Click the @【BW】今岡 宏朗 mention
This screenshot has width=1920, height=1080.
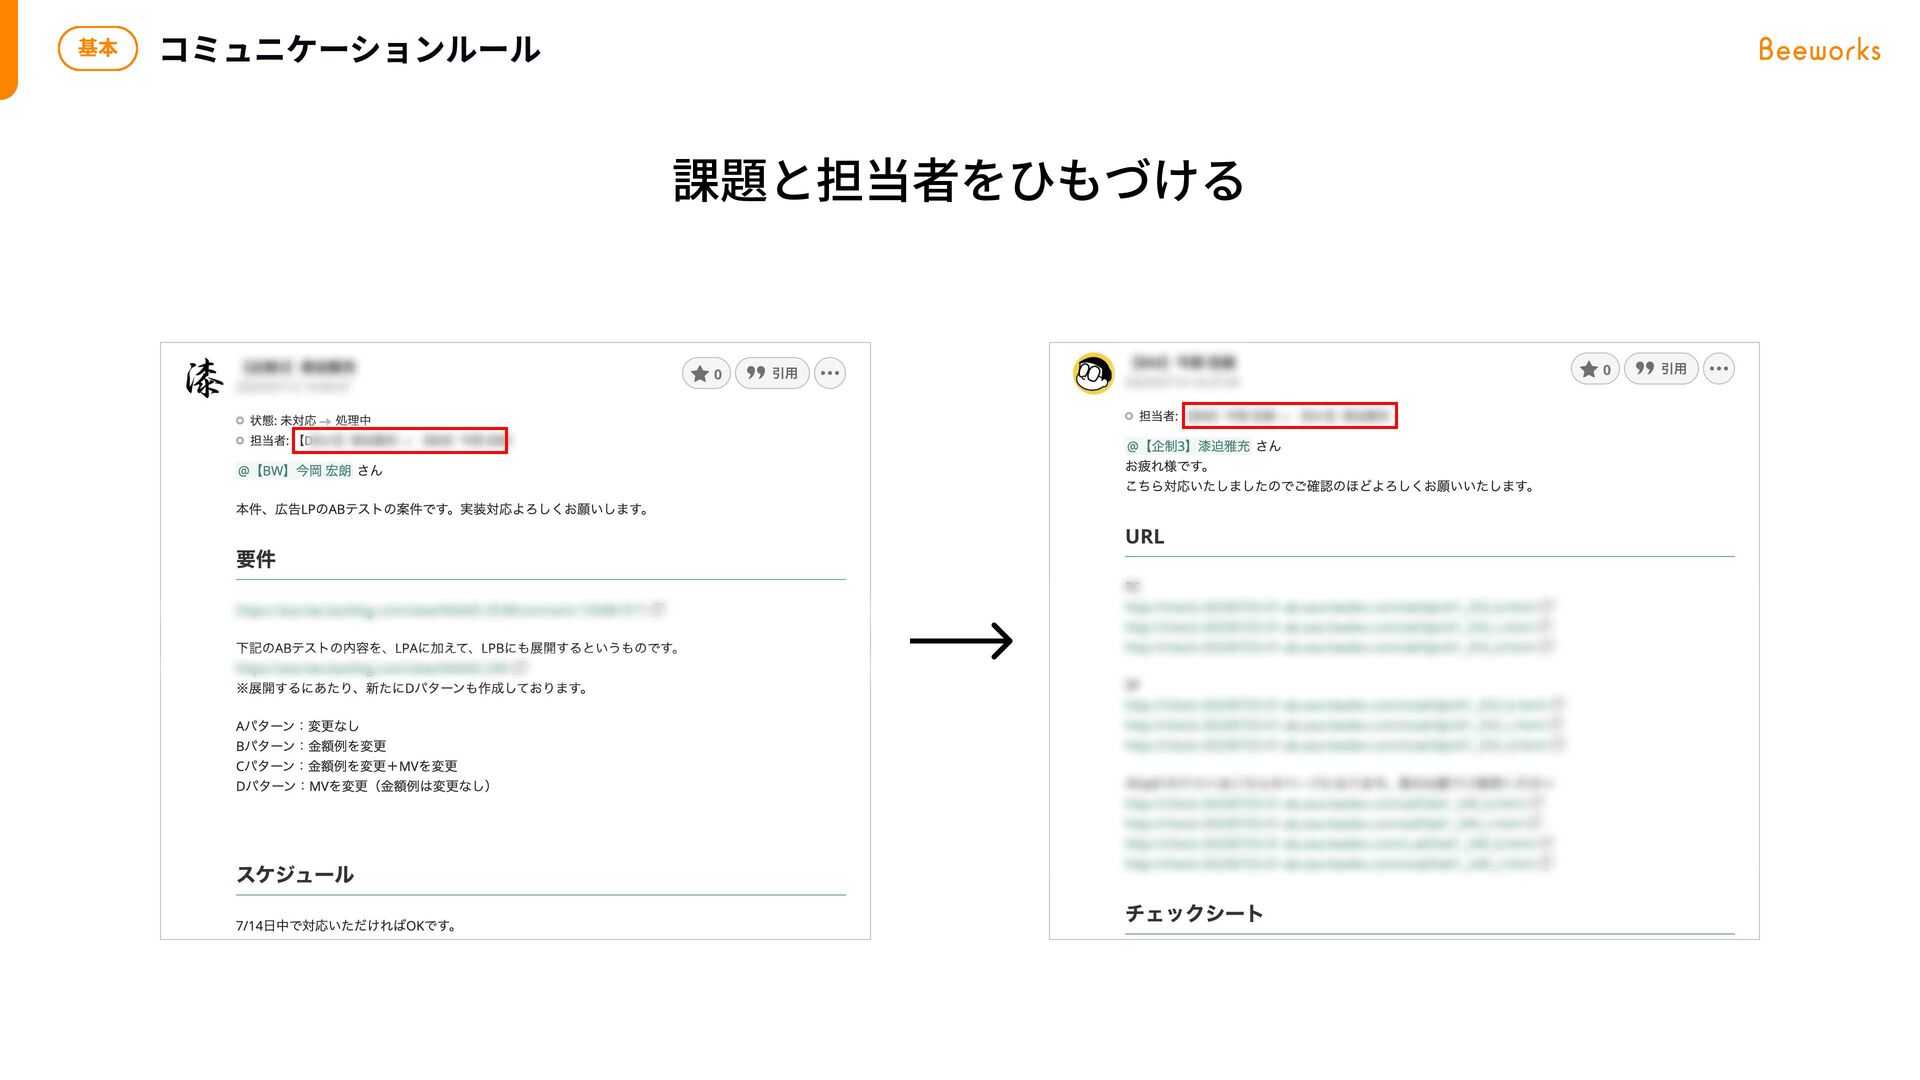tap(294, 471)
